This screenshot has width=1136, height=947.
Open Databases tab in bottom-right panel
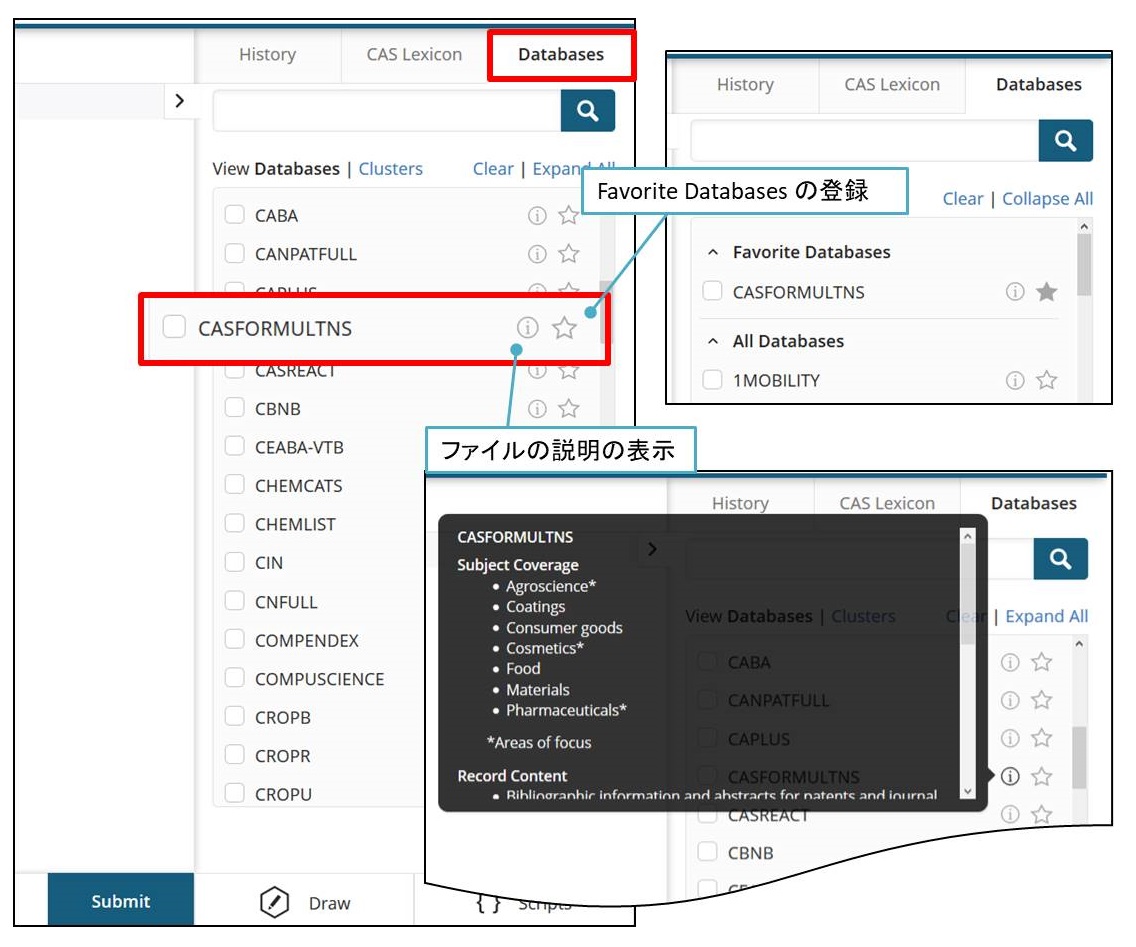[1034, 504]
